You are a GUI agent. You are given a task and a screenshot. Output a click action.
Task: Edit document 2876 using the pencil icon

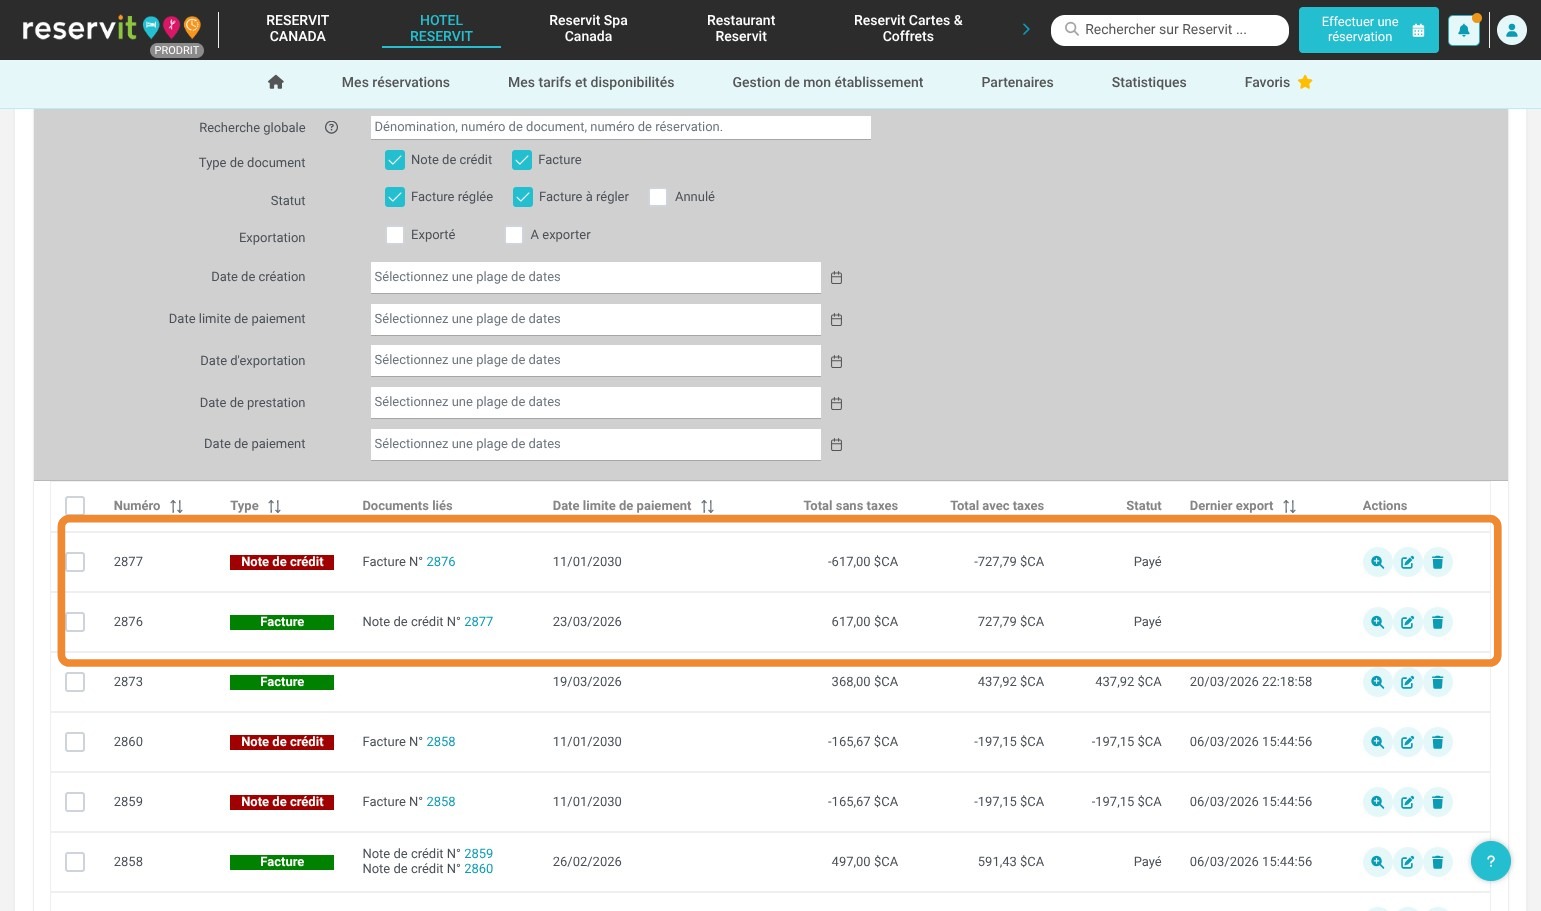click(1407, 622)
